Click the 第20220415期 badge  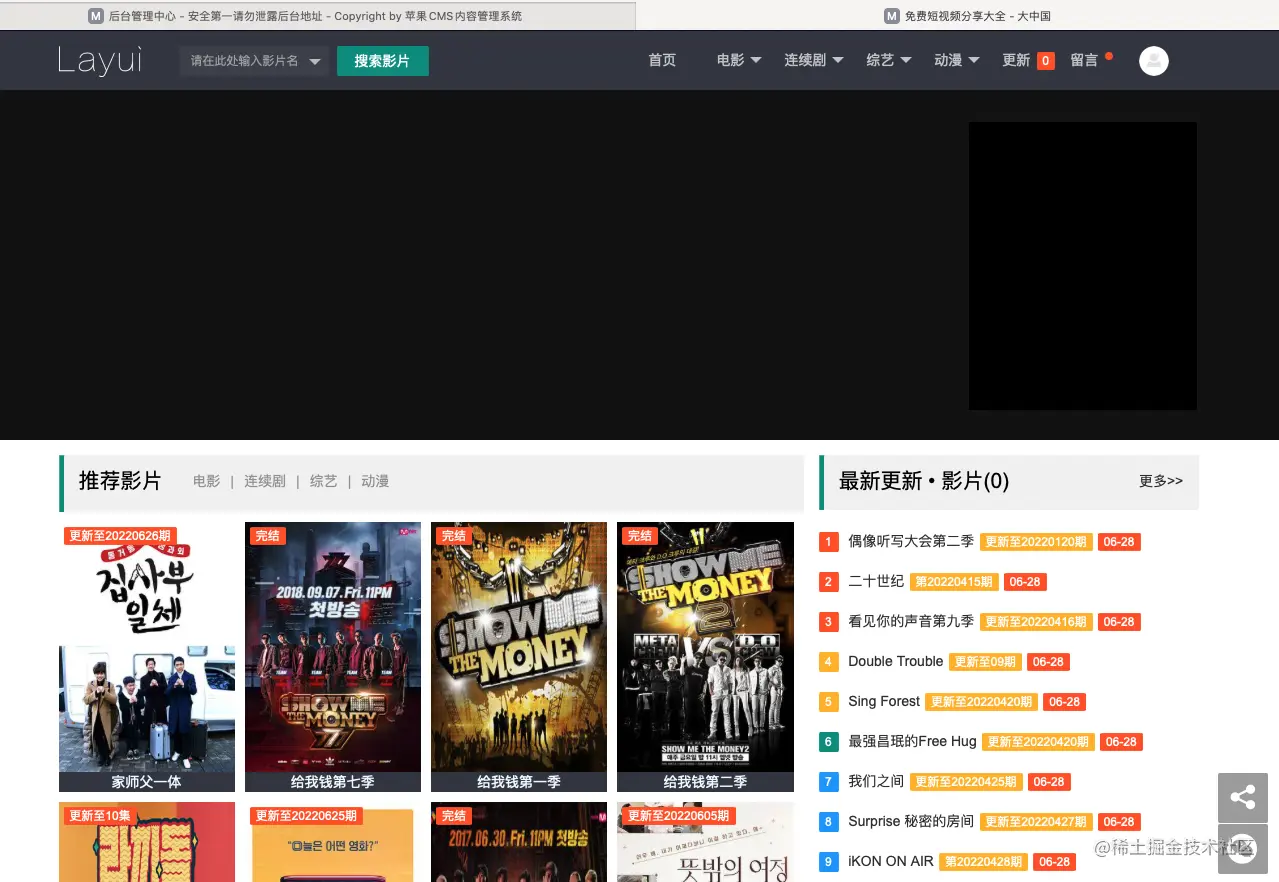coord(954,582)
